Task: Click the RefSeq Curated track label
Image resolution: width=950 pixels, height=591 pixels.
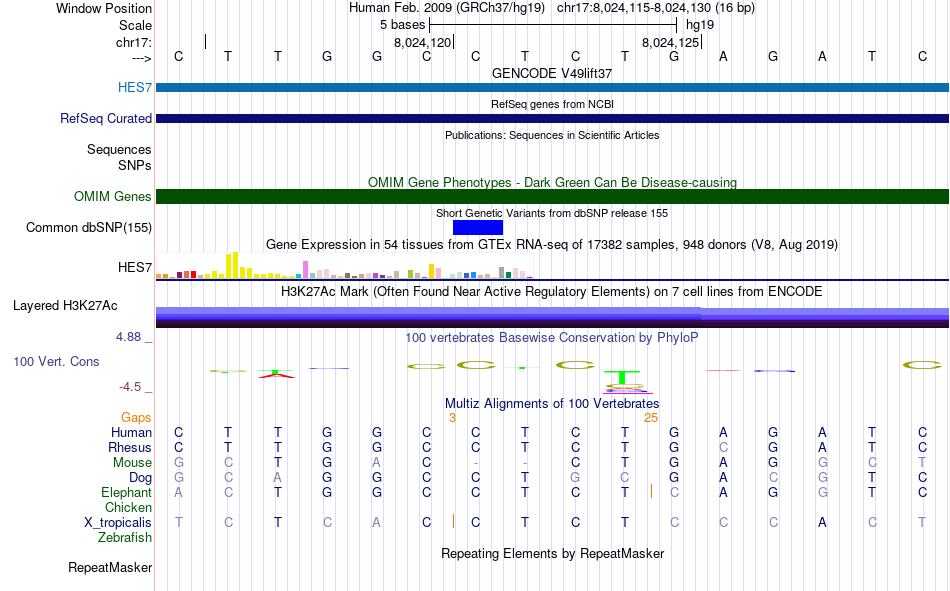Action: click(105, 118)
